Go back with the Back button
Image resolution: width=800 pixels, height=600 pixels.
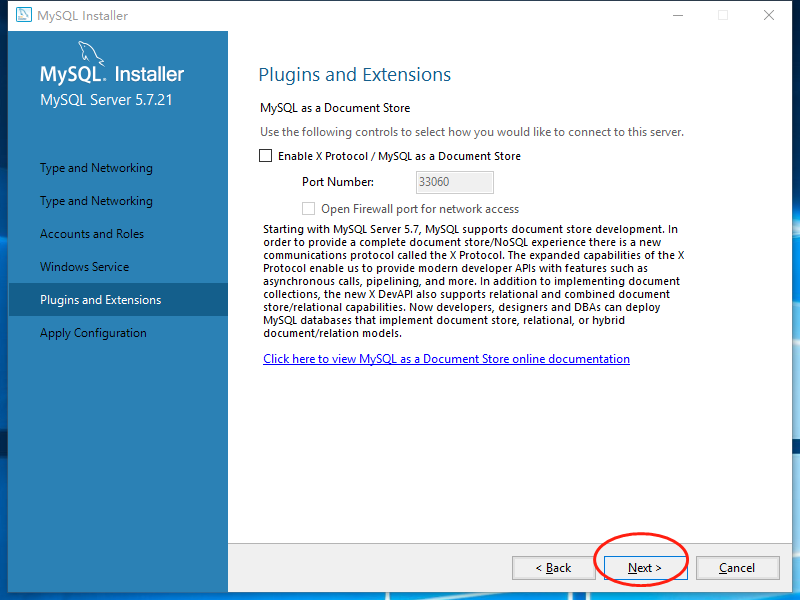(x=554, y=568)
